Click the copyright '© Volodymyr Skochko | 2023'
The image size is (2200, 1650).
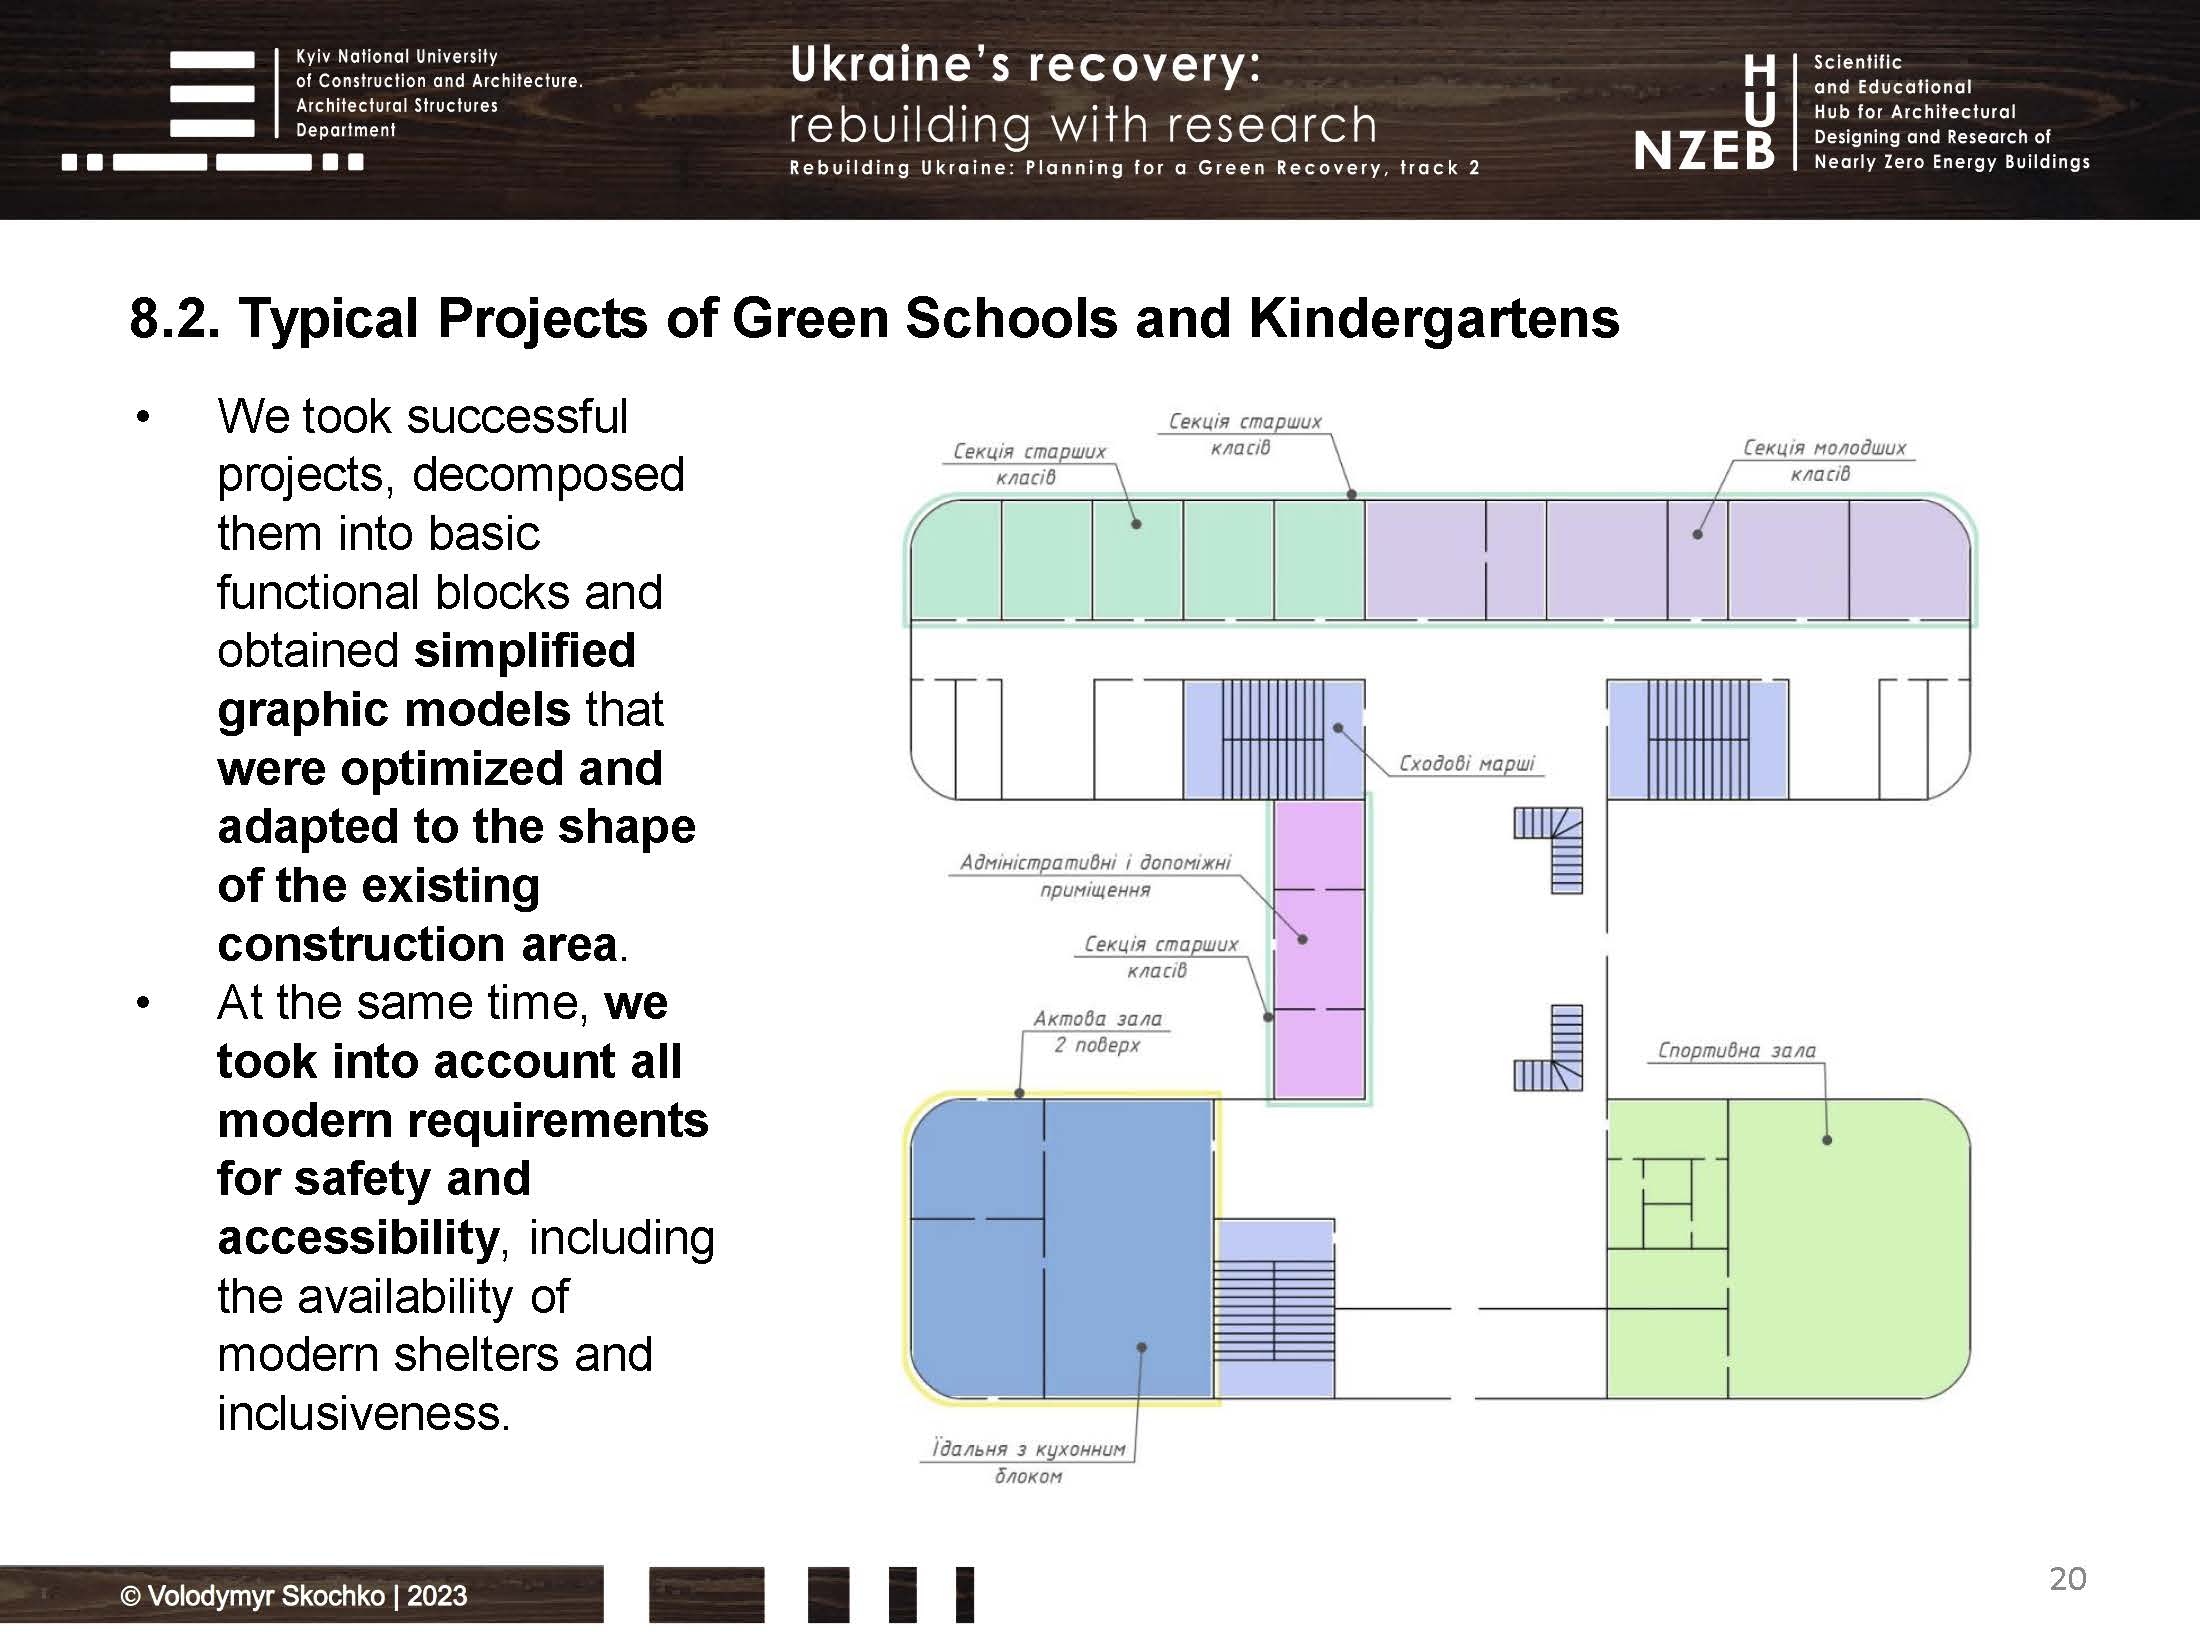click(294, 1596)
